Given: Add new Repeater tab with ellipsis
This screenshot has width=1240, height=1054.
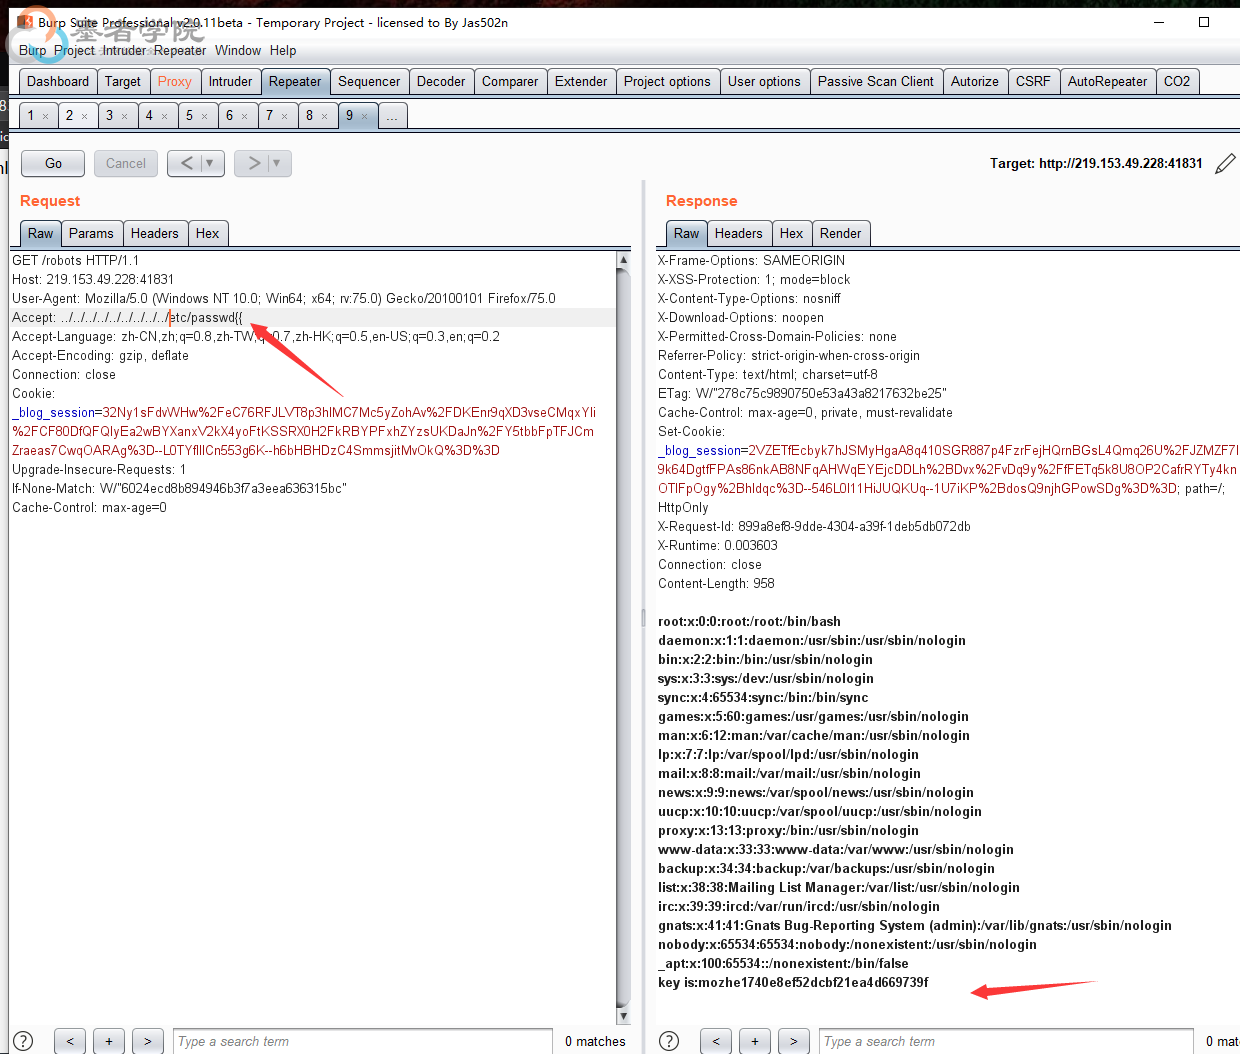Looking at the screenshot, I should coord(392,116).
